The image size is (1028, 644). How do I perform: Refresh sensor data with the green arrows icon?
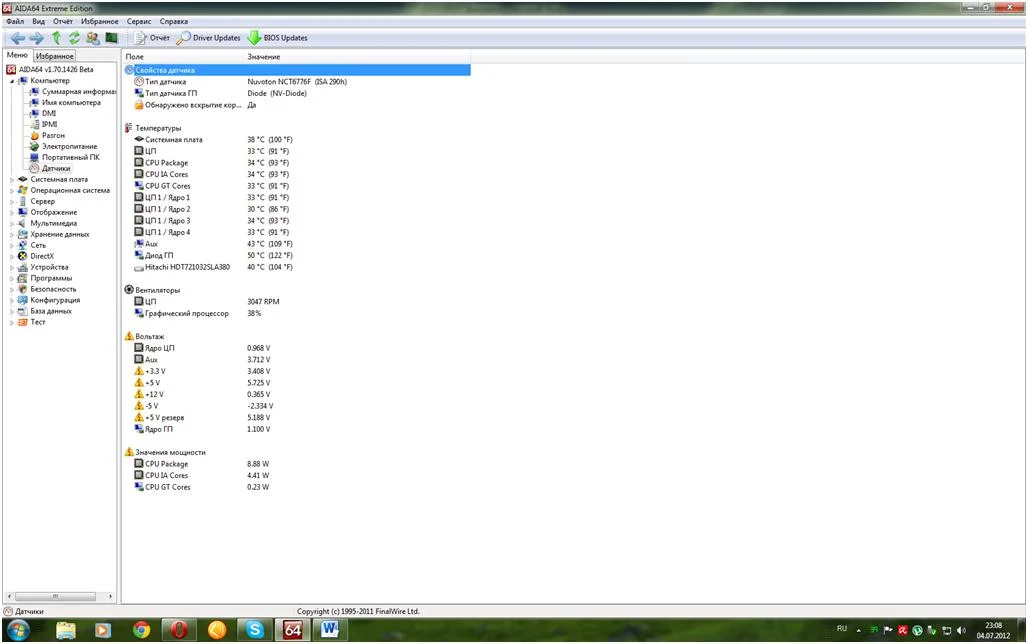coord(74,38)
